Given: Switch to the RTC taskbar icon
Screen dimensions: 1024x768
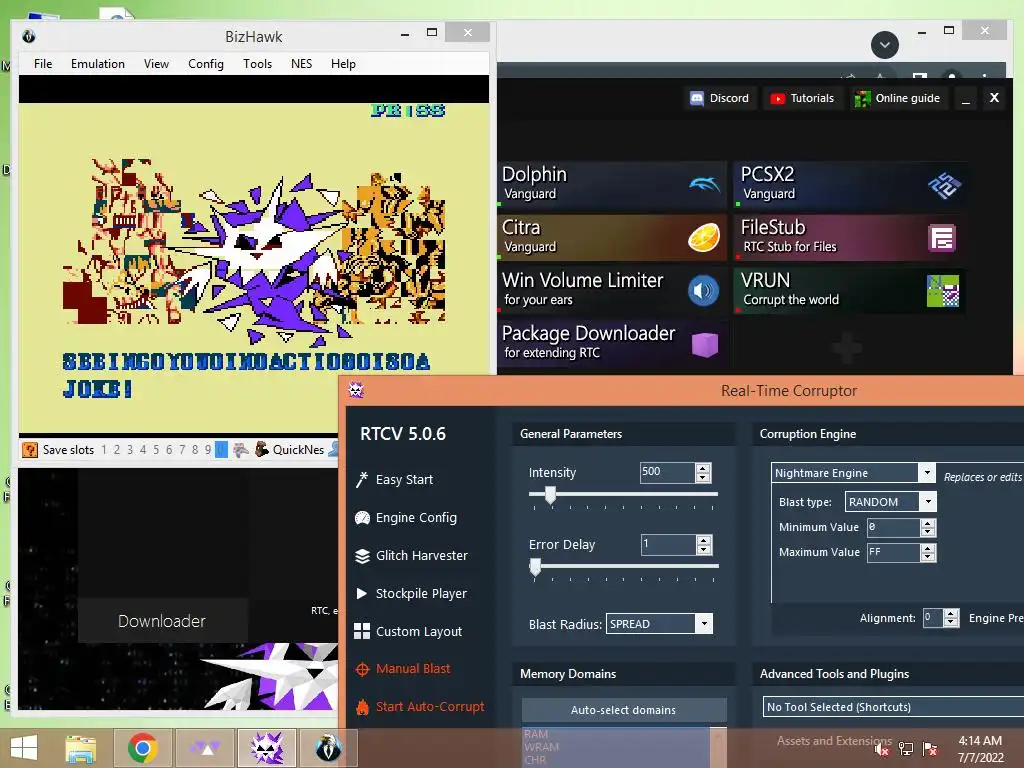Looking at the screenshot, I should pos(267,748).
